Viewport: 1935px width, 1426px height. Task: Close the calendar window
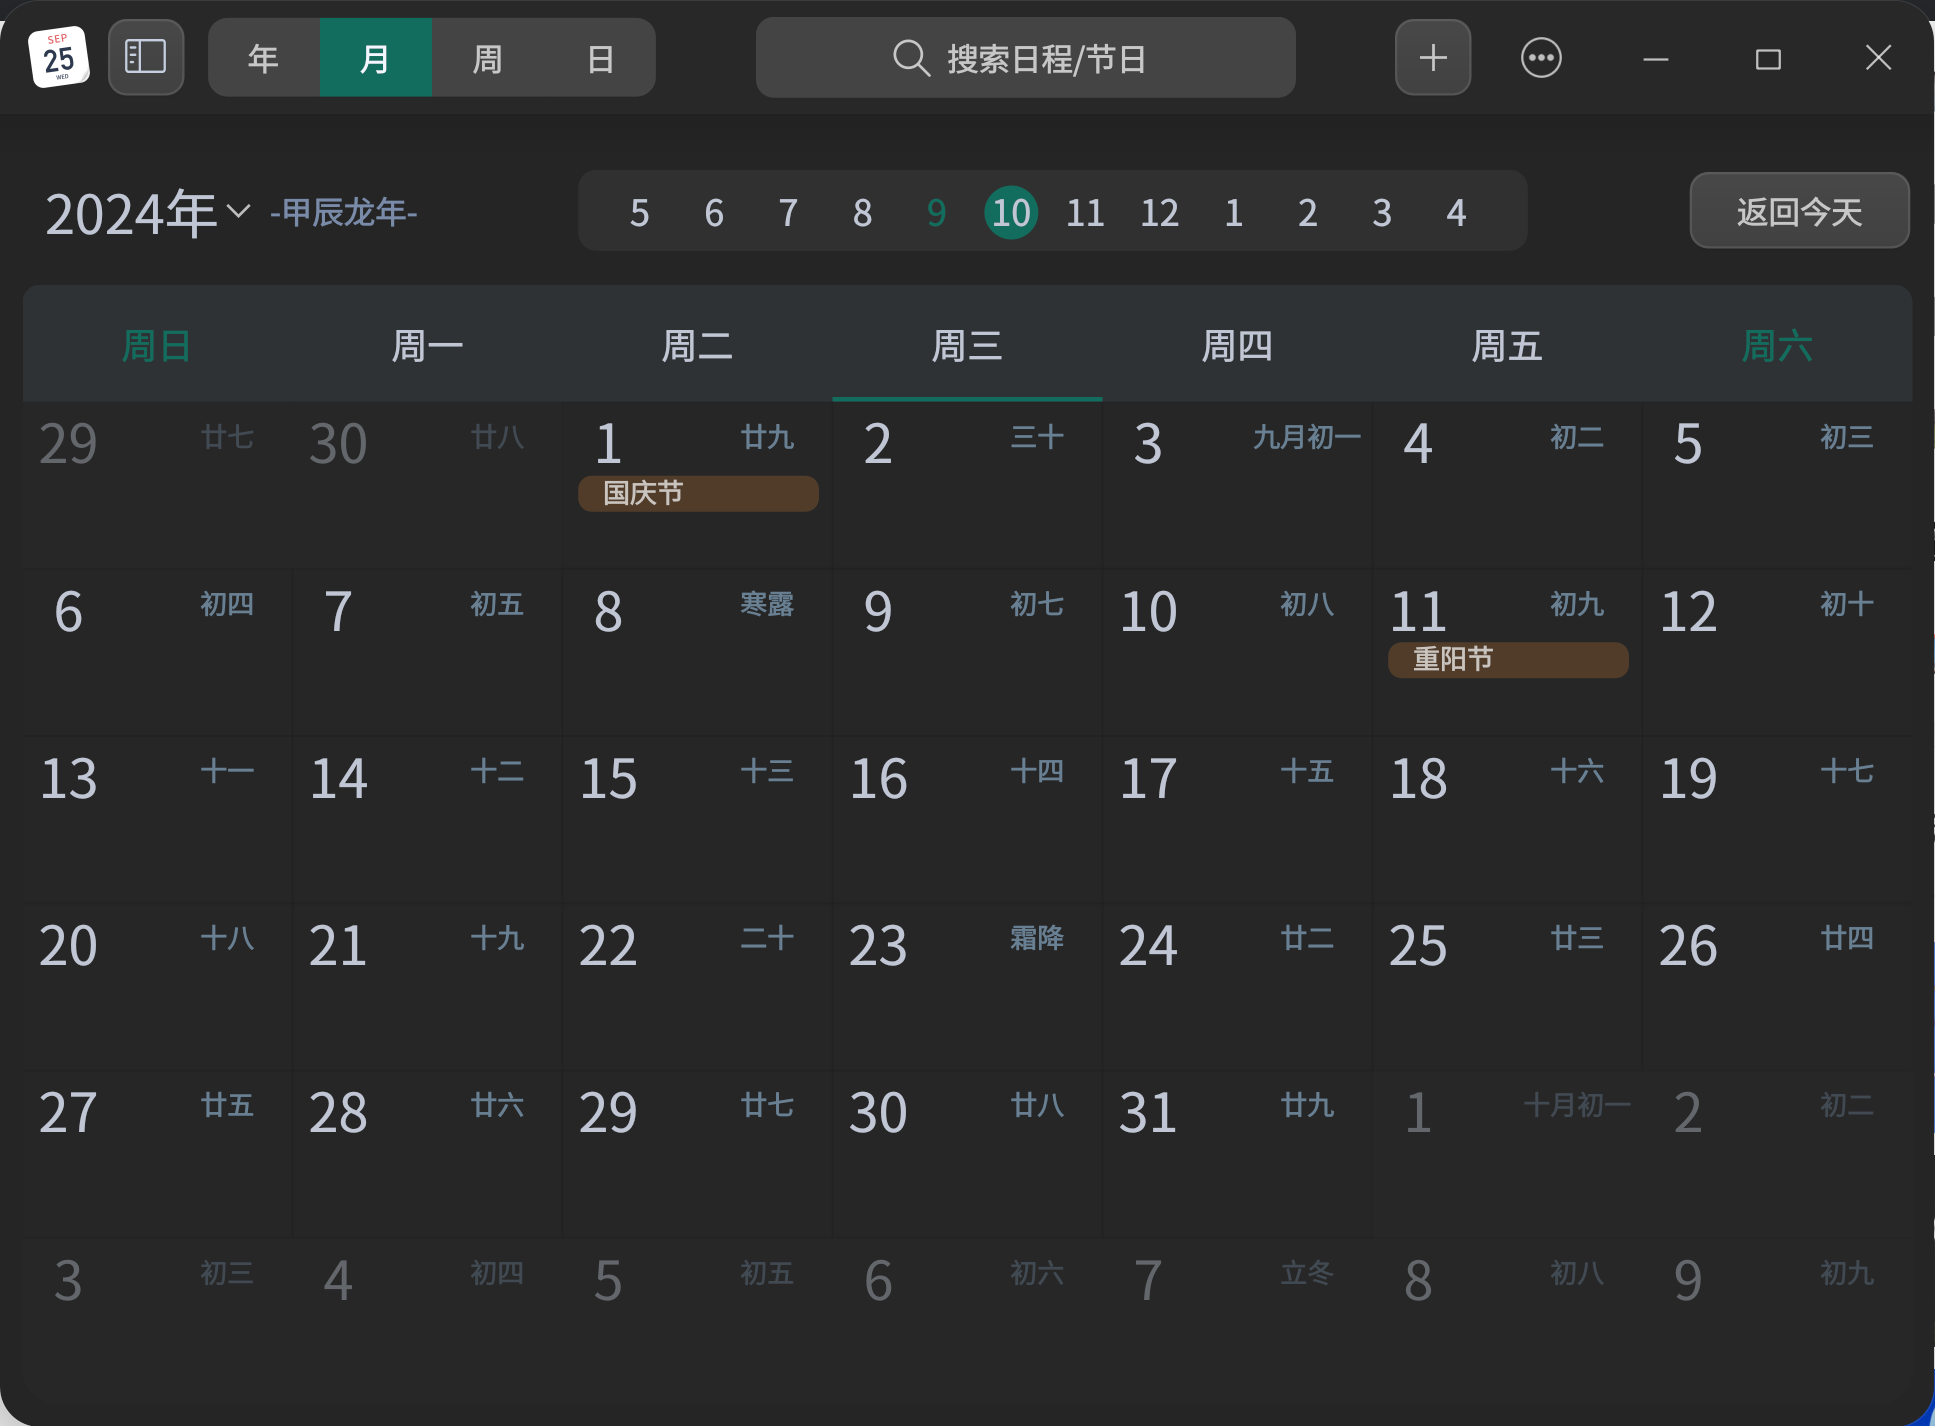coord(1878,58)
